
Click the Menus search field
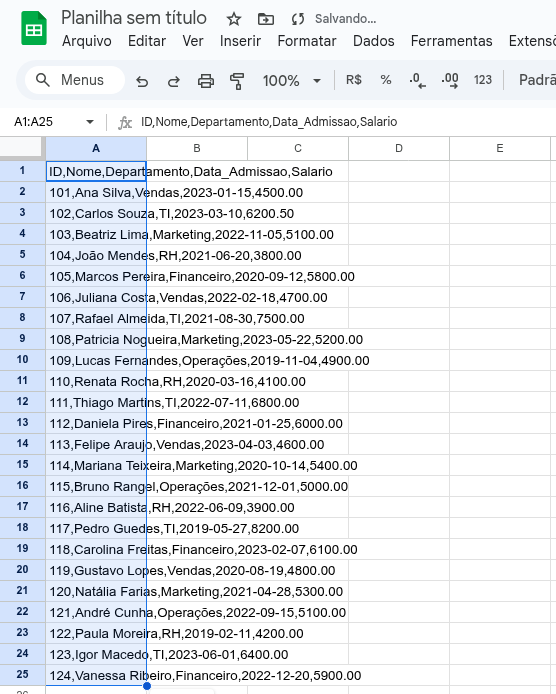coord(75,80)
